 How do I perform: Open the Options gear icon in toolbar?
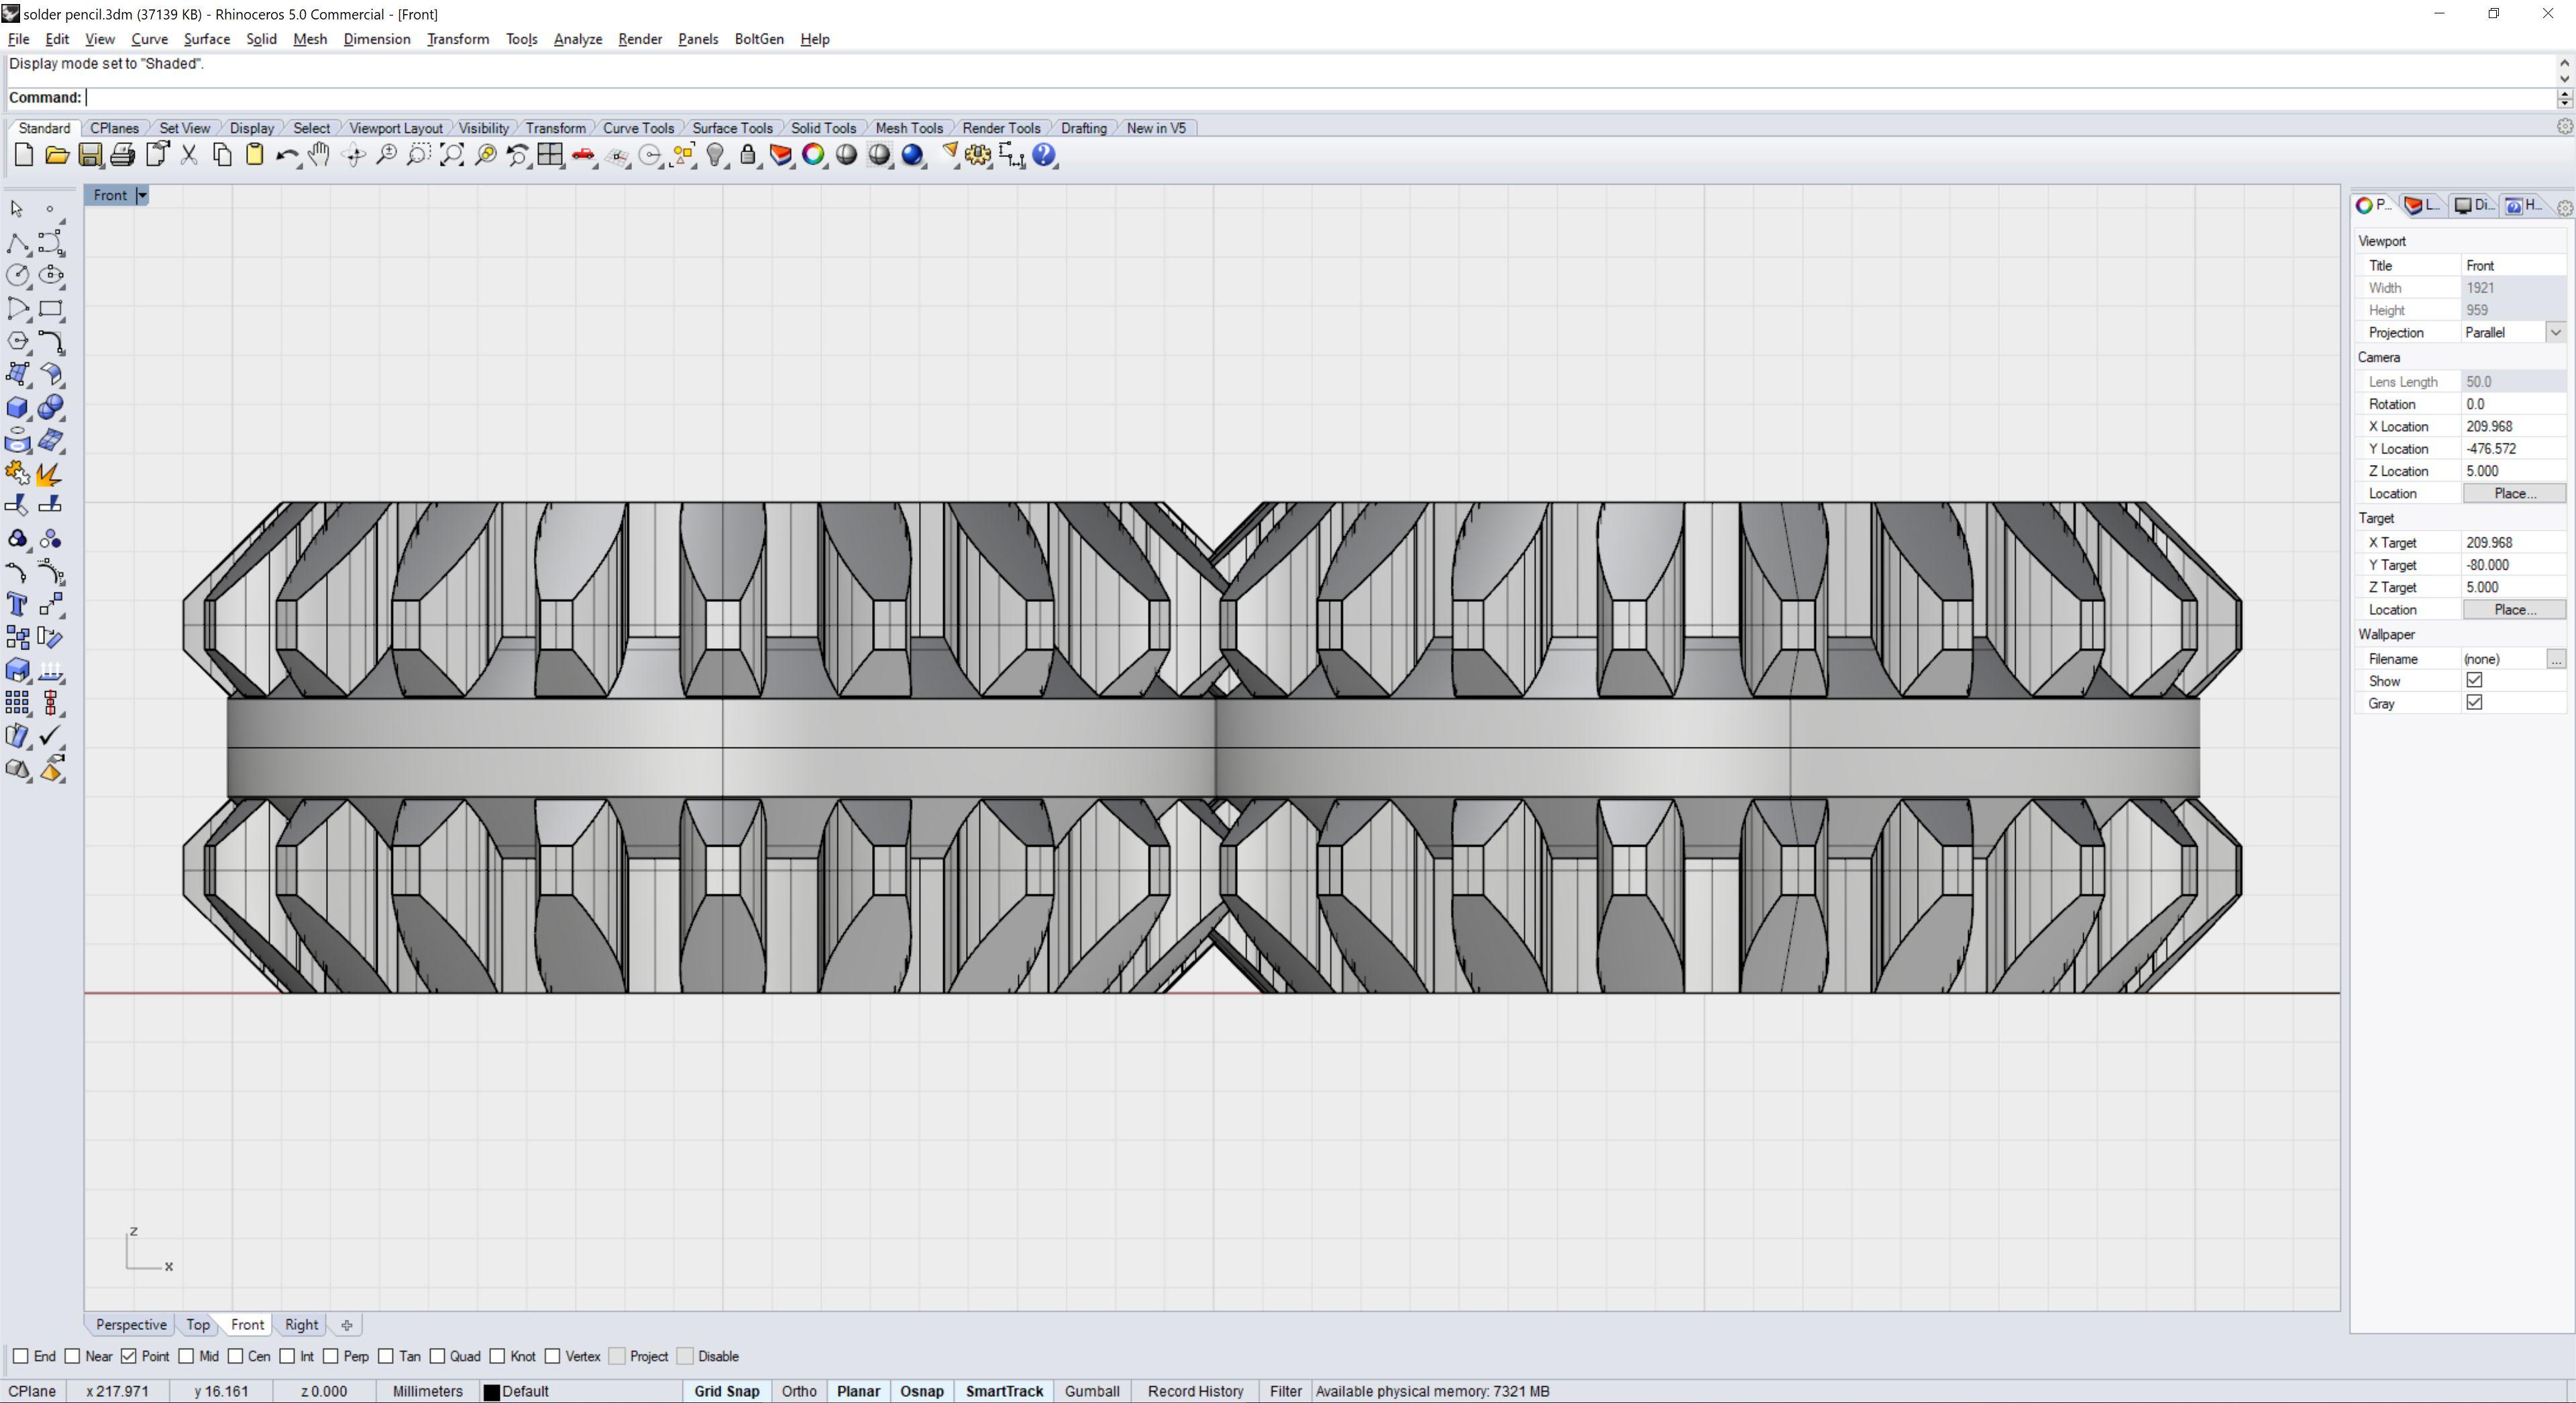tap(978, 155)
